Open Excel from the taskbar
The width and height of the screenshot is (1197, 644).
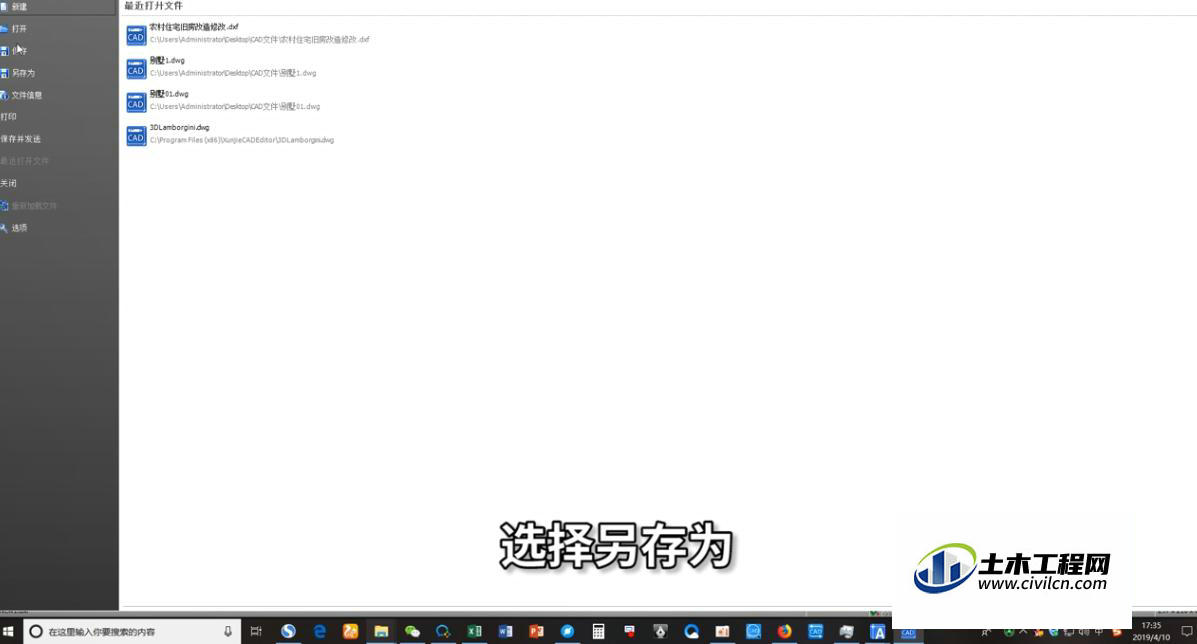click(474, 631)
